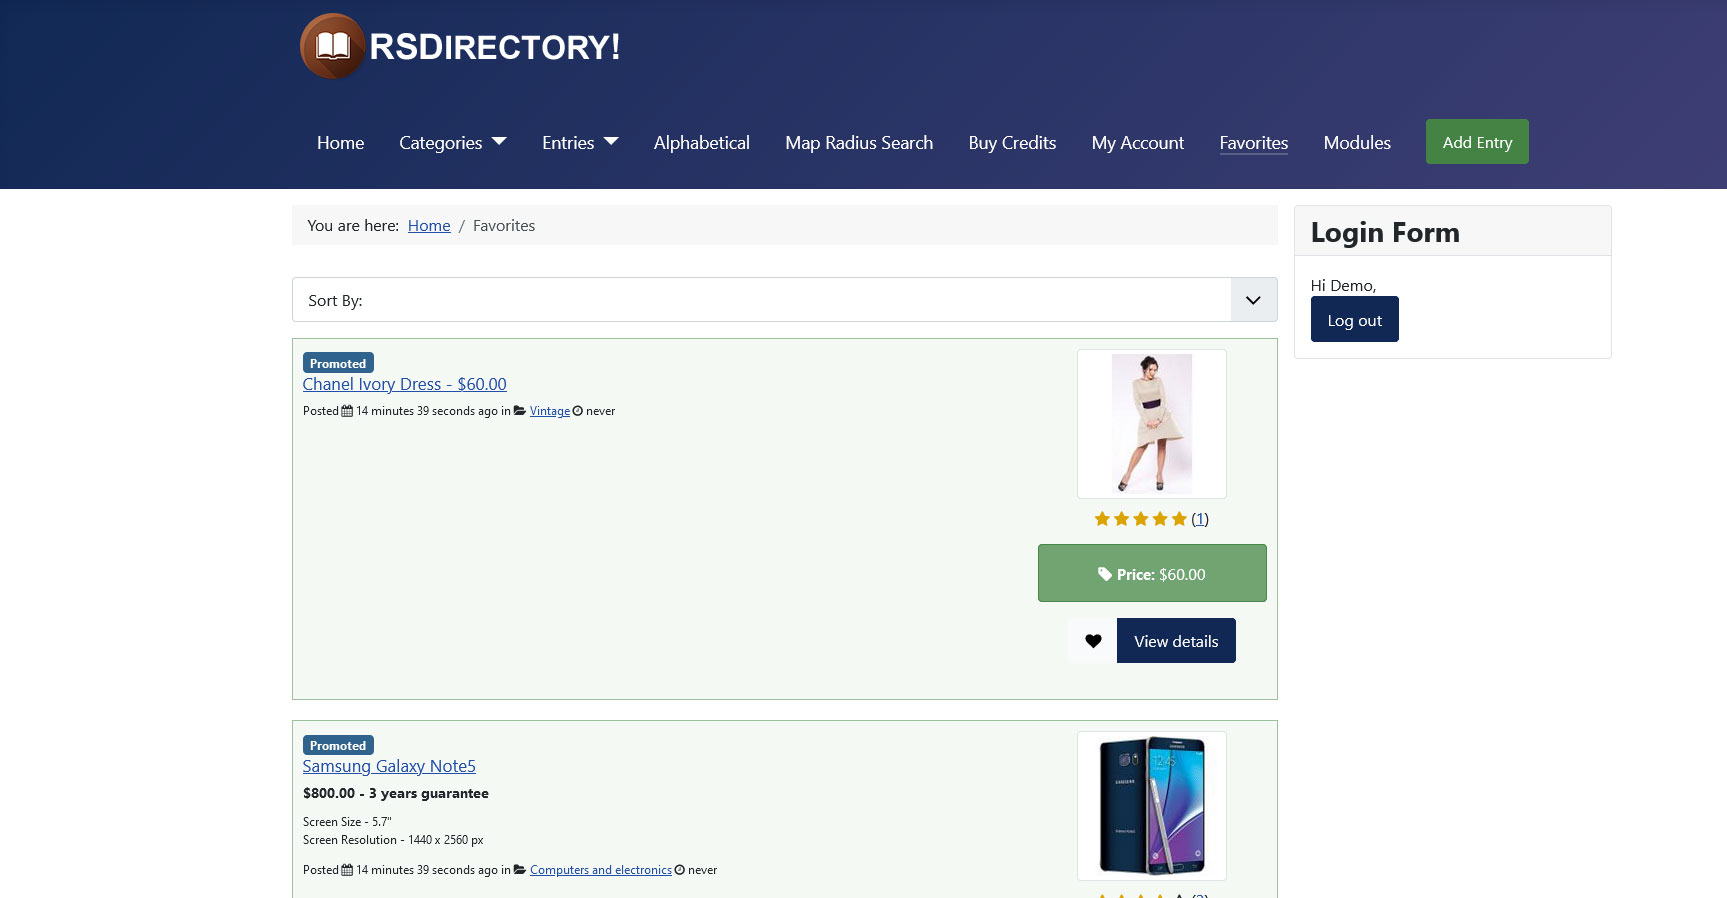Click the Log out button
The height and width of the screenshot is (898, 1727).
click(1355, 320)
